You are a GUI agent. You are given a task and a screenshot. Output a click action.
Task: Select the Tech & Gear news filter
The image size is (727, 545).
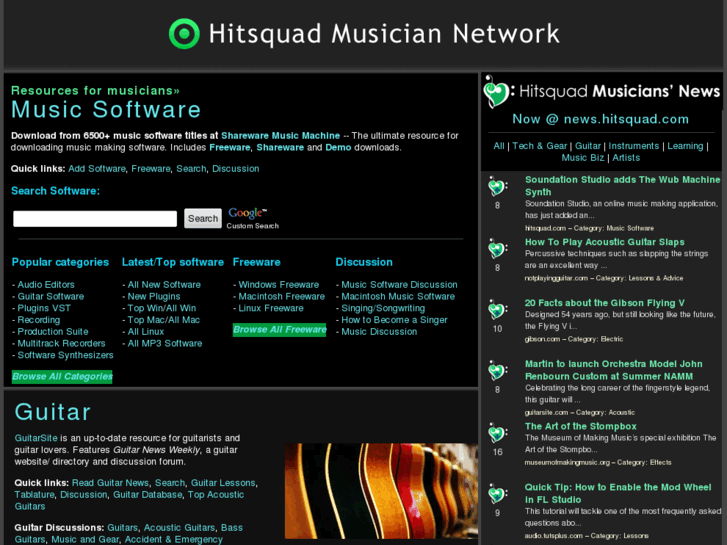click(540, 146)
